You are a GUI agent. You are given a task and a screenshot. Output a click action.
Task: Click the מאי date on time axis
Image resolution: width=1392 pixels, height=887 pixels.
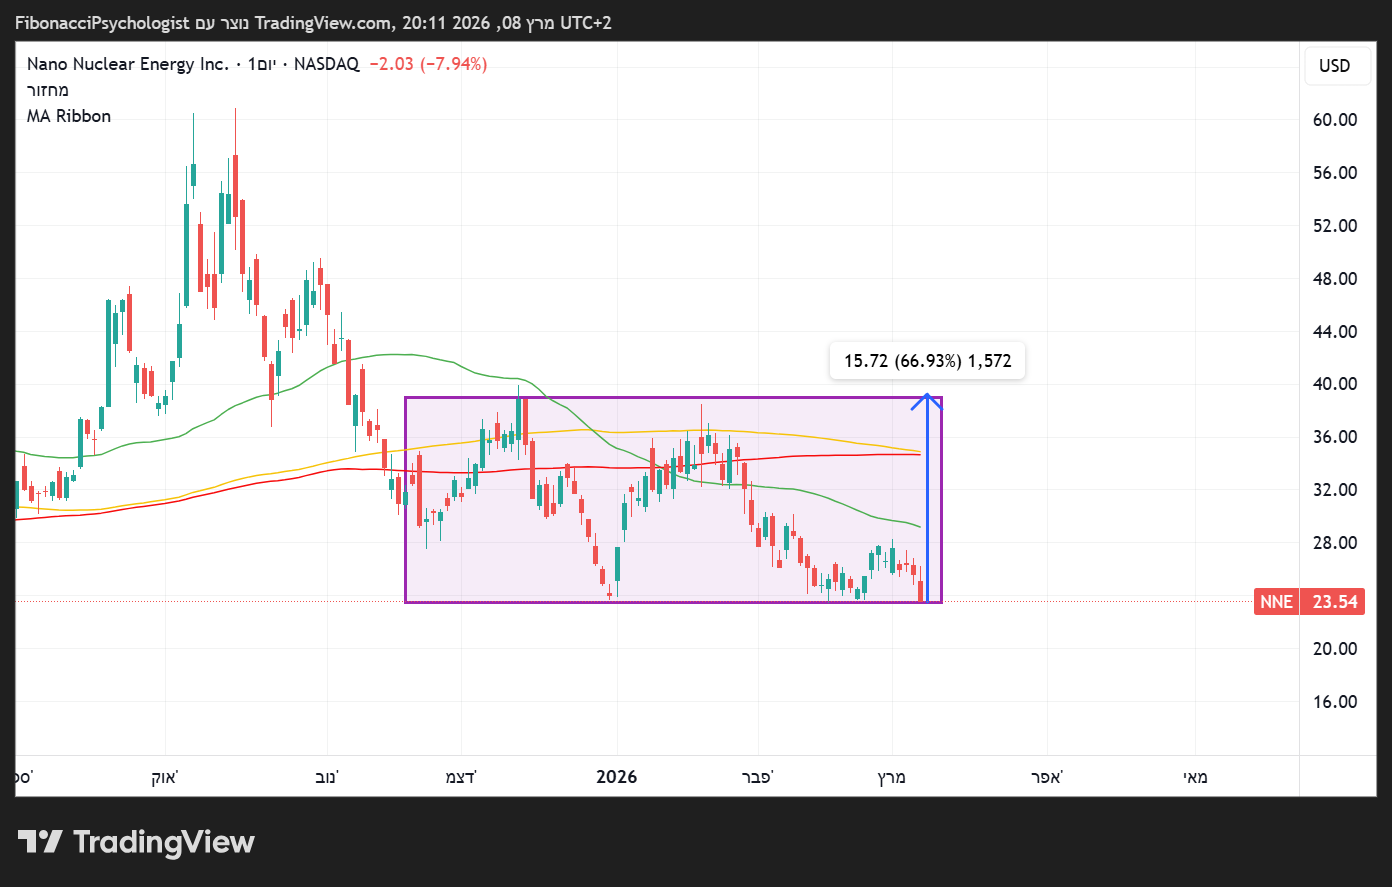point(1196,777)
